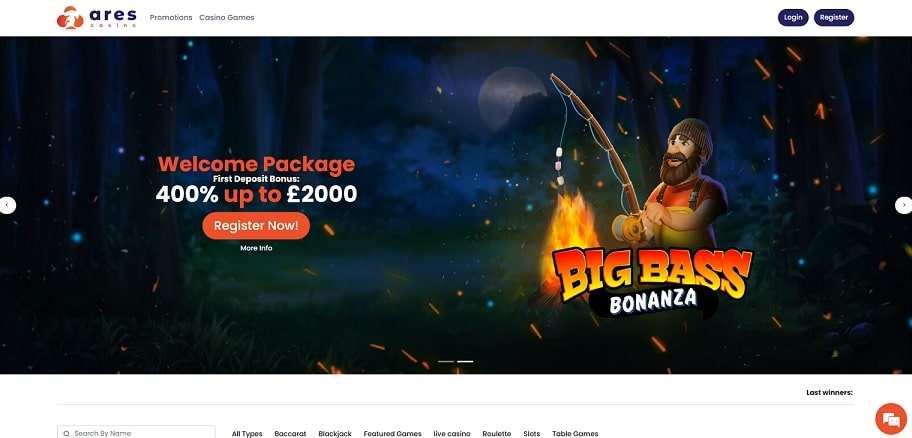The width and height of the screenshot is (912, 438).
Task: Filter games by Blackjack
Action: pyautogui.click(x=335, y=433)
